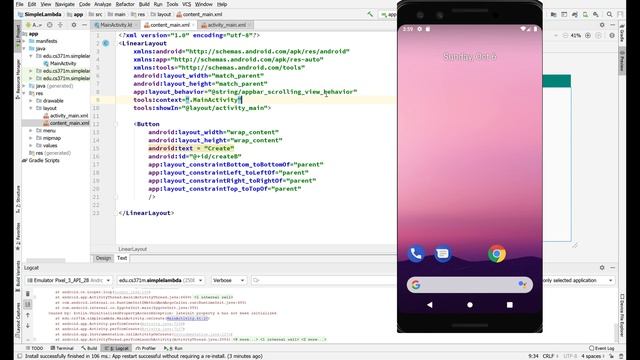This screenshot has width=640, height=360.
Task: Open the Refactor menu
Action: [x=125, y=4]
